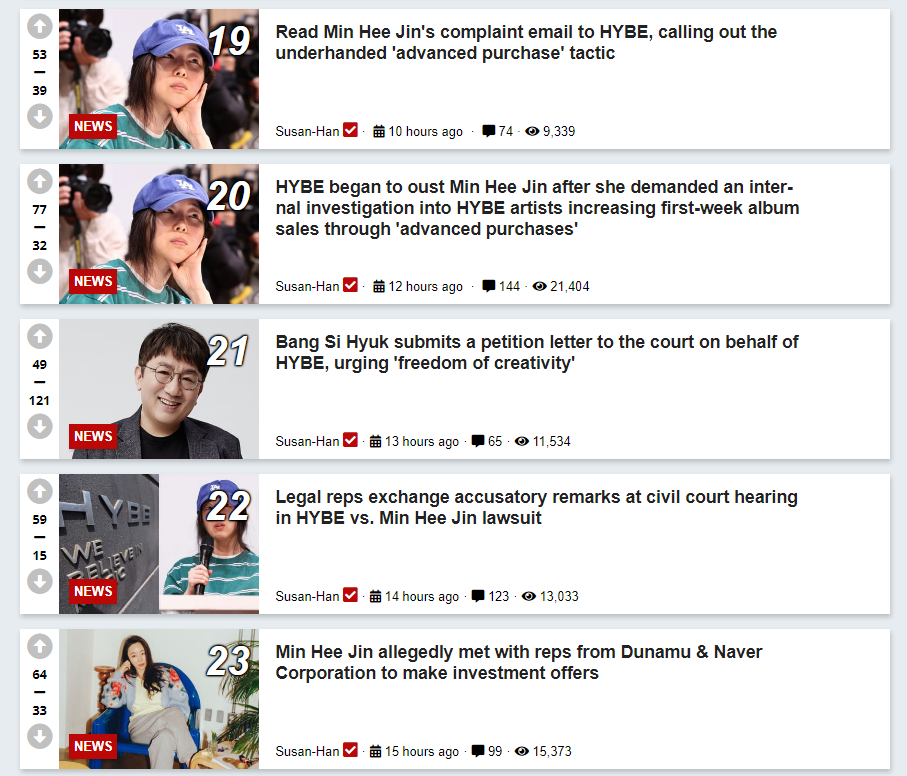Viewport: 907px width, 776px height.
Task: Upvote the Legal reps civil court article
Action: (x=39, y=491)
